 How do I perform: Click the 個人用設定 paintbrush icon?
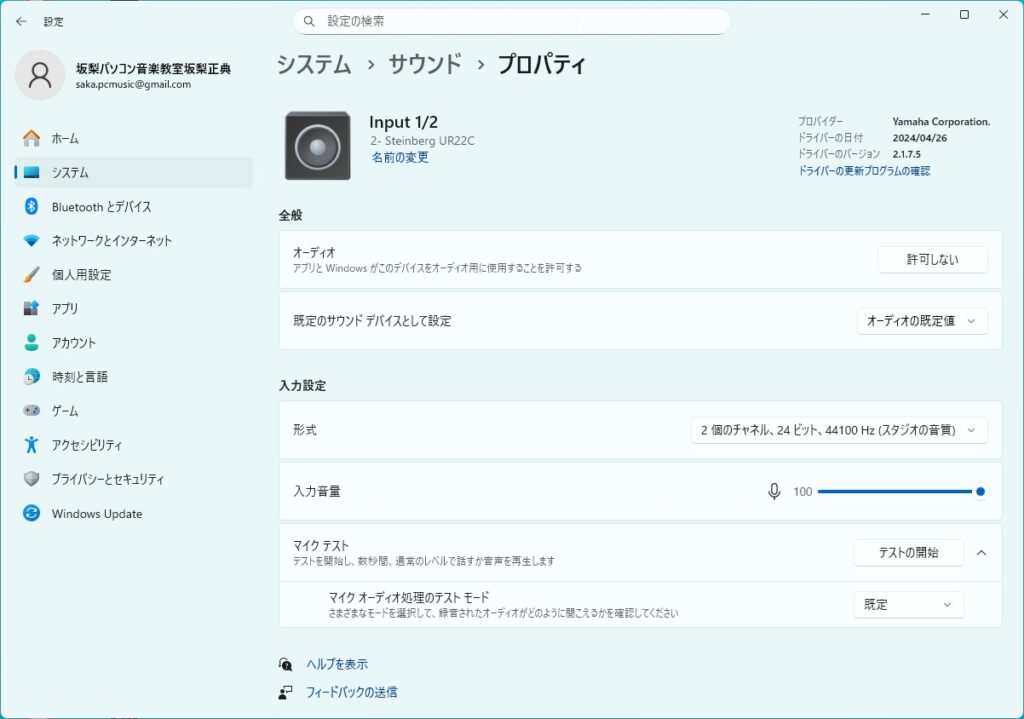click(x=32, y=275)
